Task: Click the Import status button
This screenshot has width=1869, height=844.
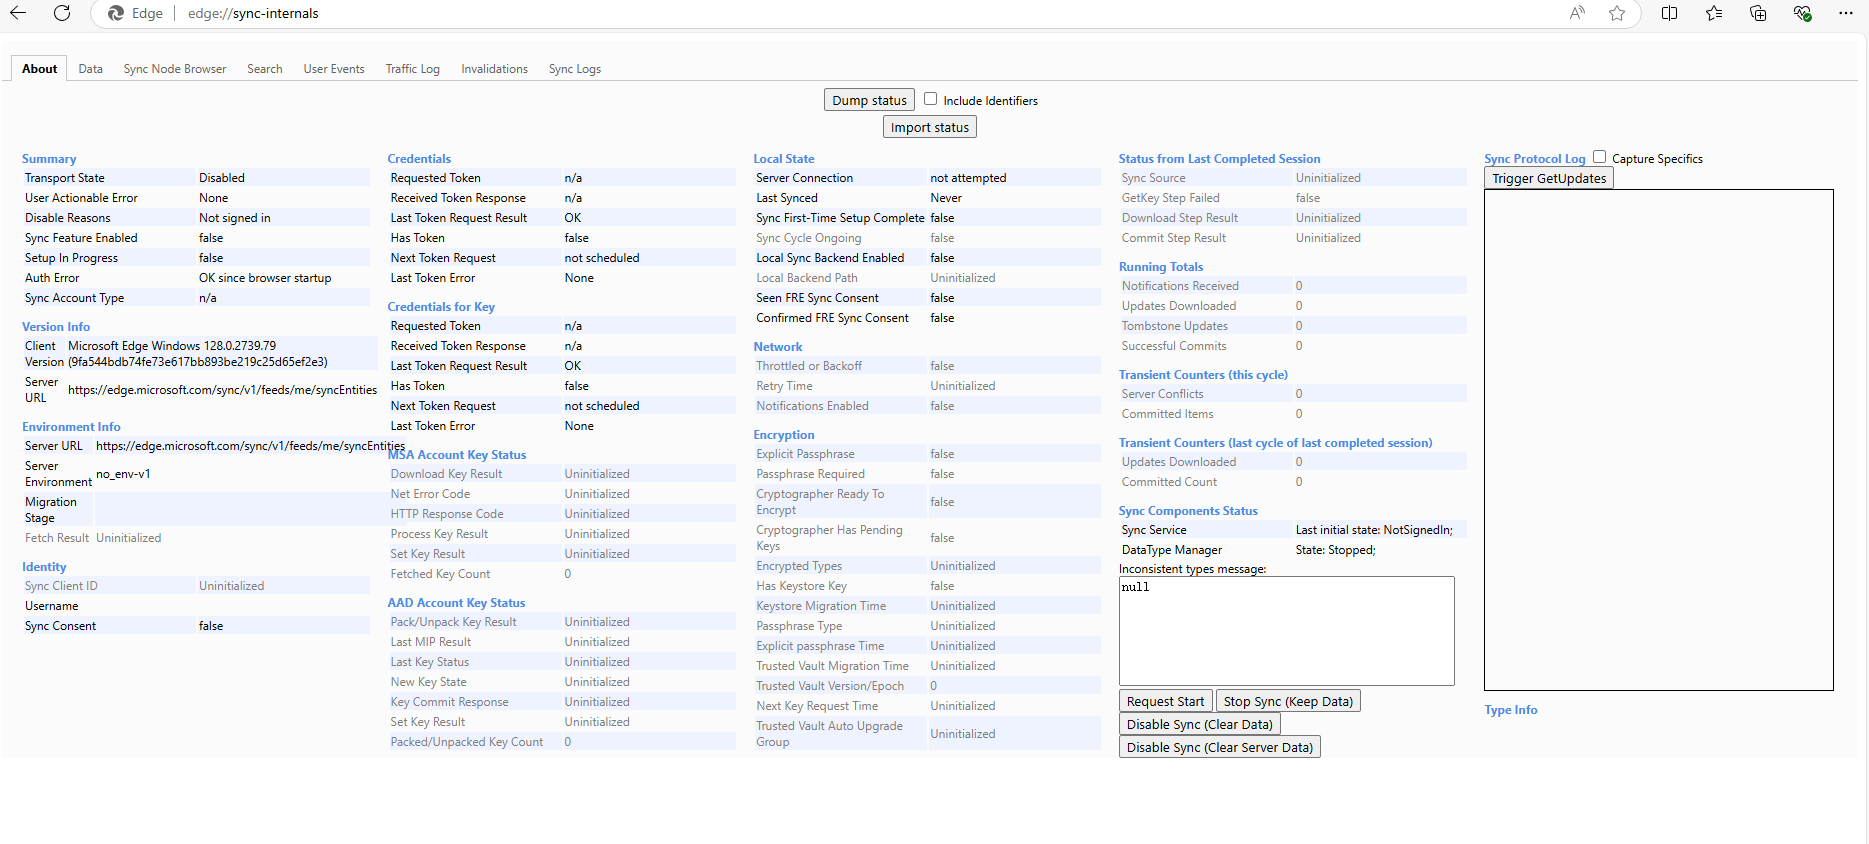Action: 930,127
